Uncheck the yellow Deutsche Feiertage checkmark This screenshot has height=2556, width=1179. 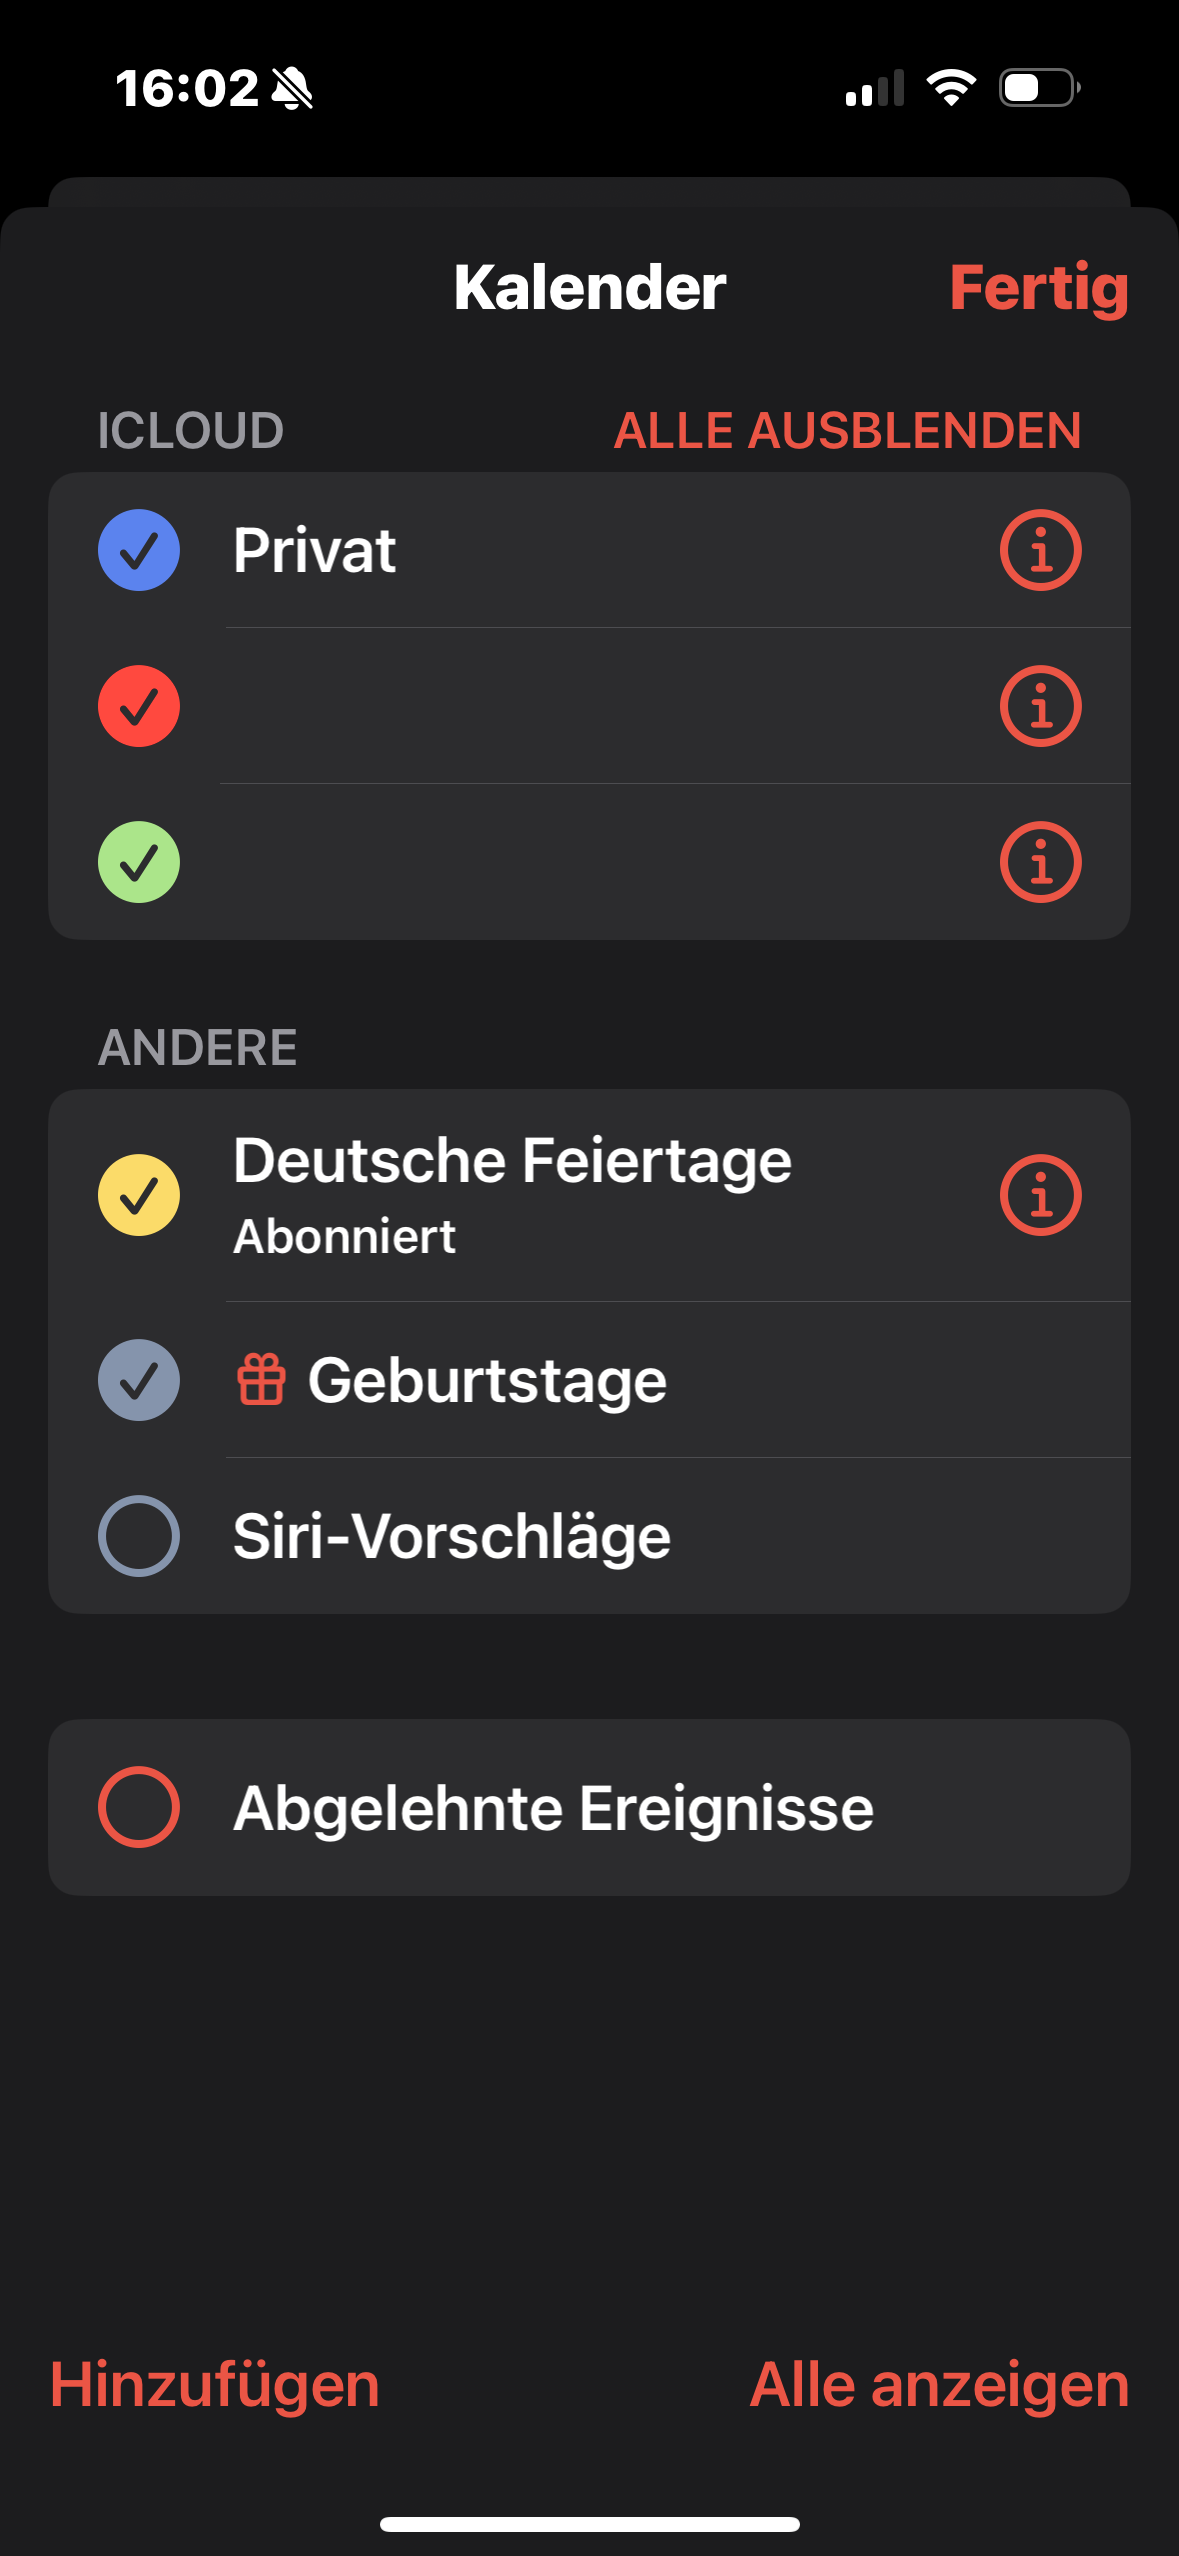139,1195
